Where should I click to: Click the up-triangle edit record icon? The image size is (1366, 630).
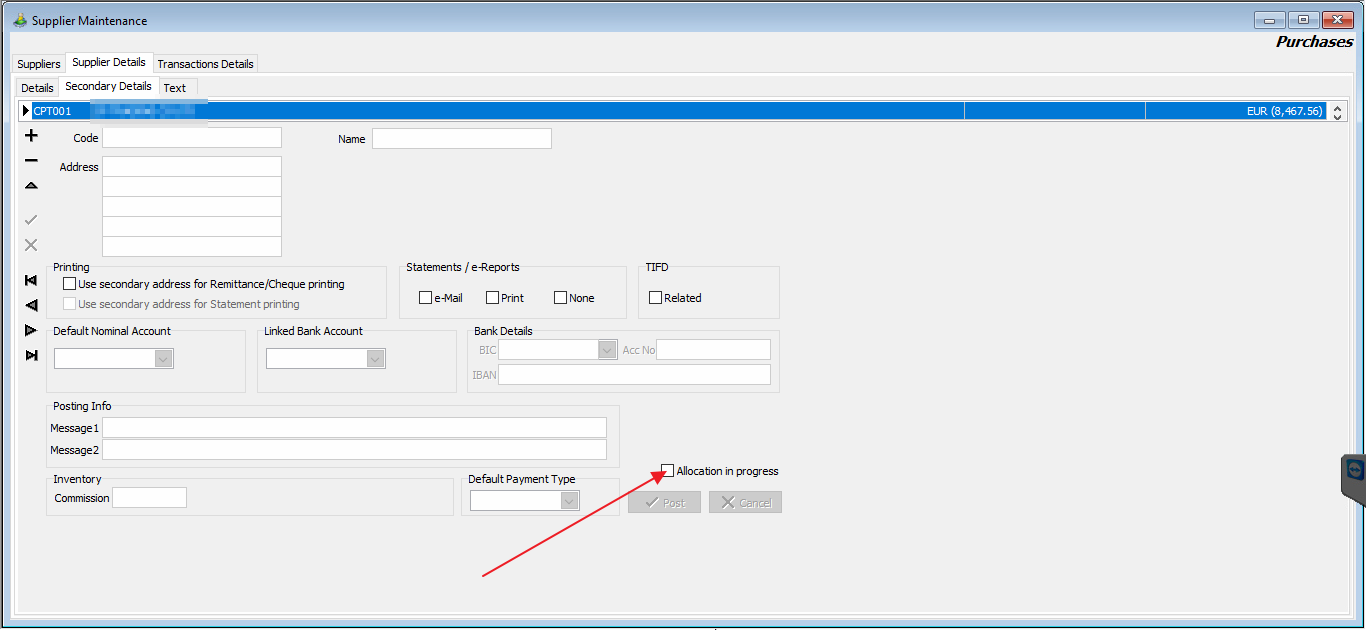[x=31, y=186]
